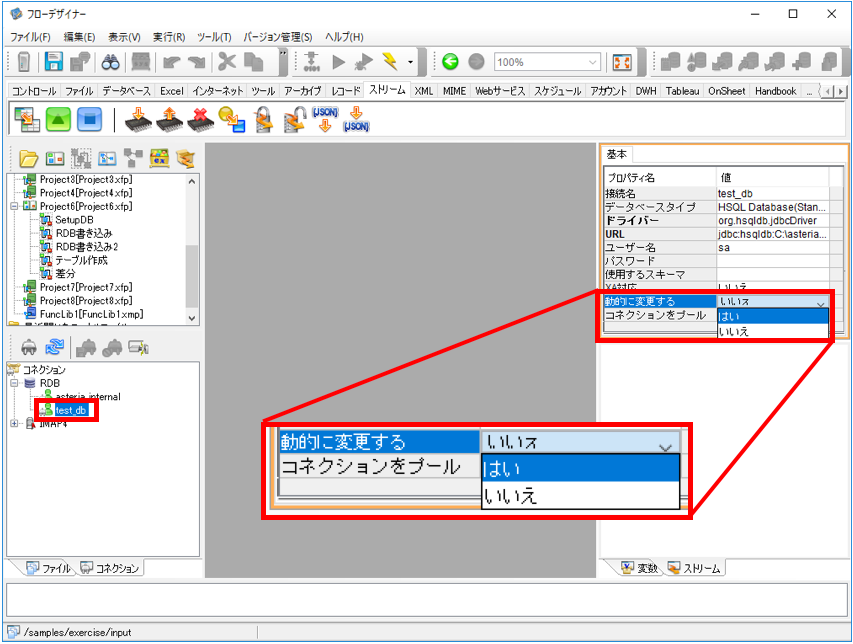Click the green StreamStart component icon
853x644 pixels.
pyautogui.click(x=58, y=119)
